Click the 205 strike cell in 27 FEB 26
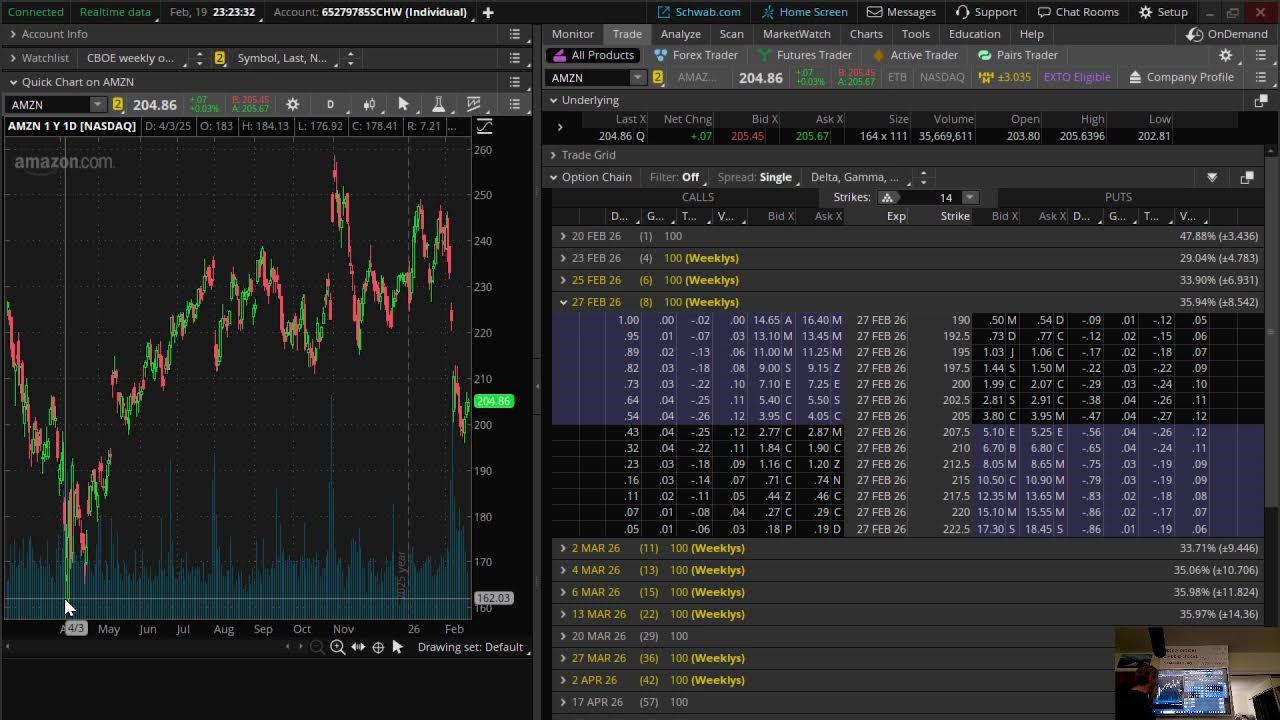The width and height of the screenshot is (1280, 720). click(x=942, y=416)
